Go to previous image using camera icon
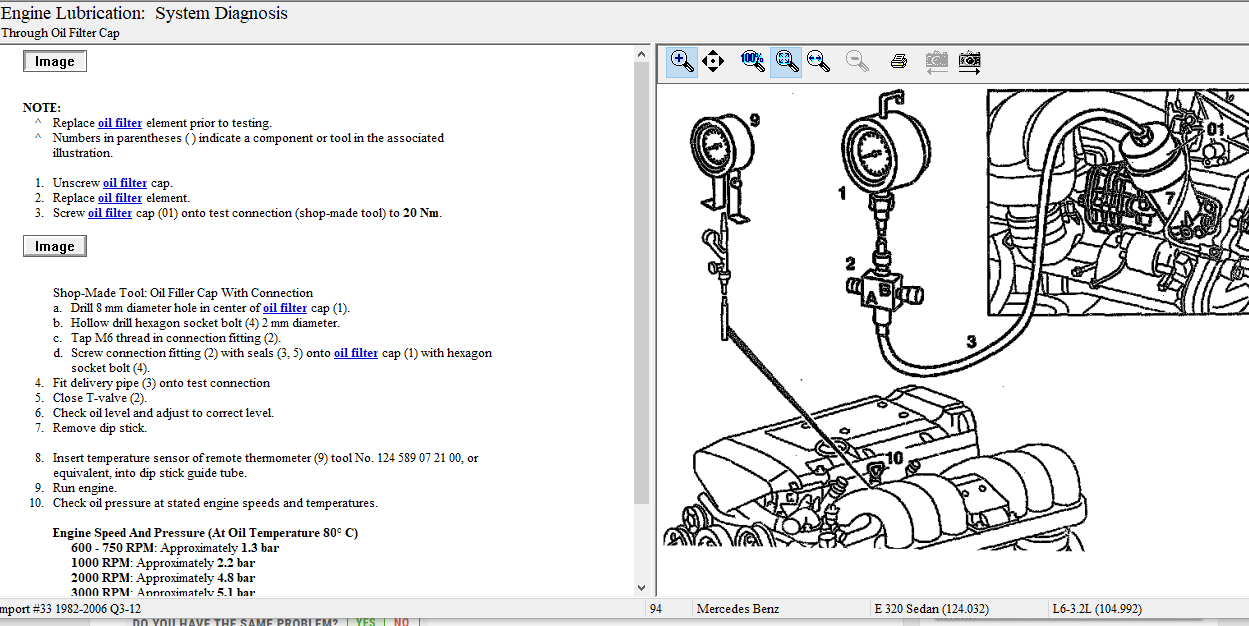The width and height of the screenshot is (1249, 626). tap(936, 61)
